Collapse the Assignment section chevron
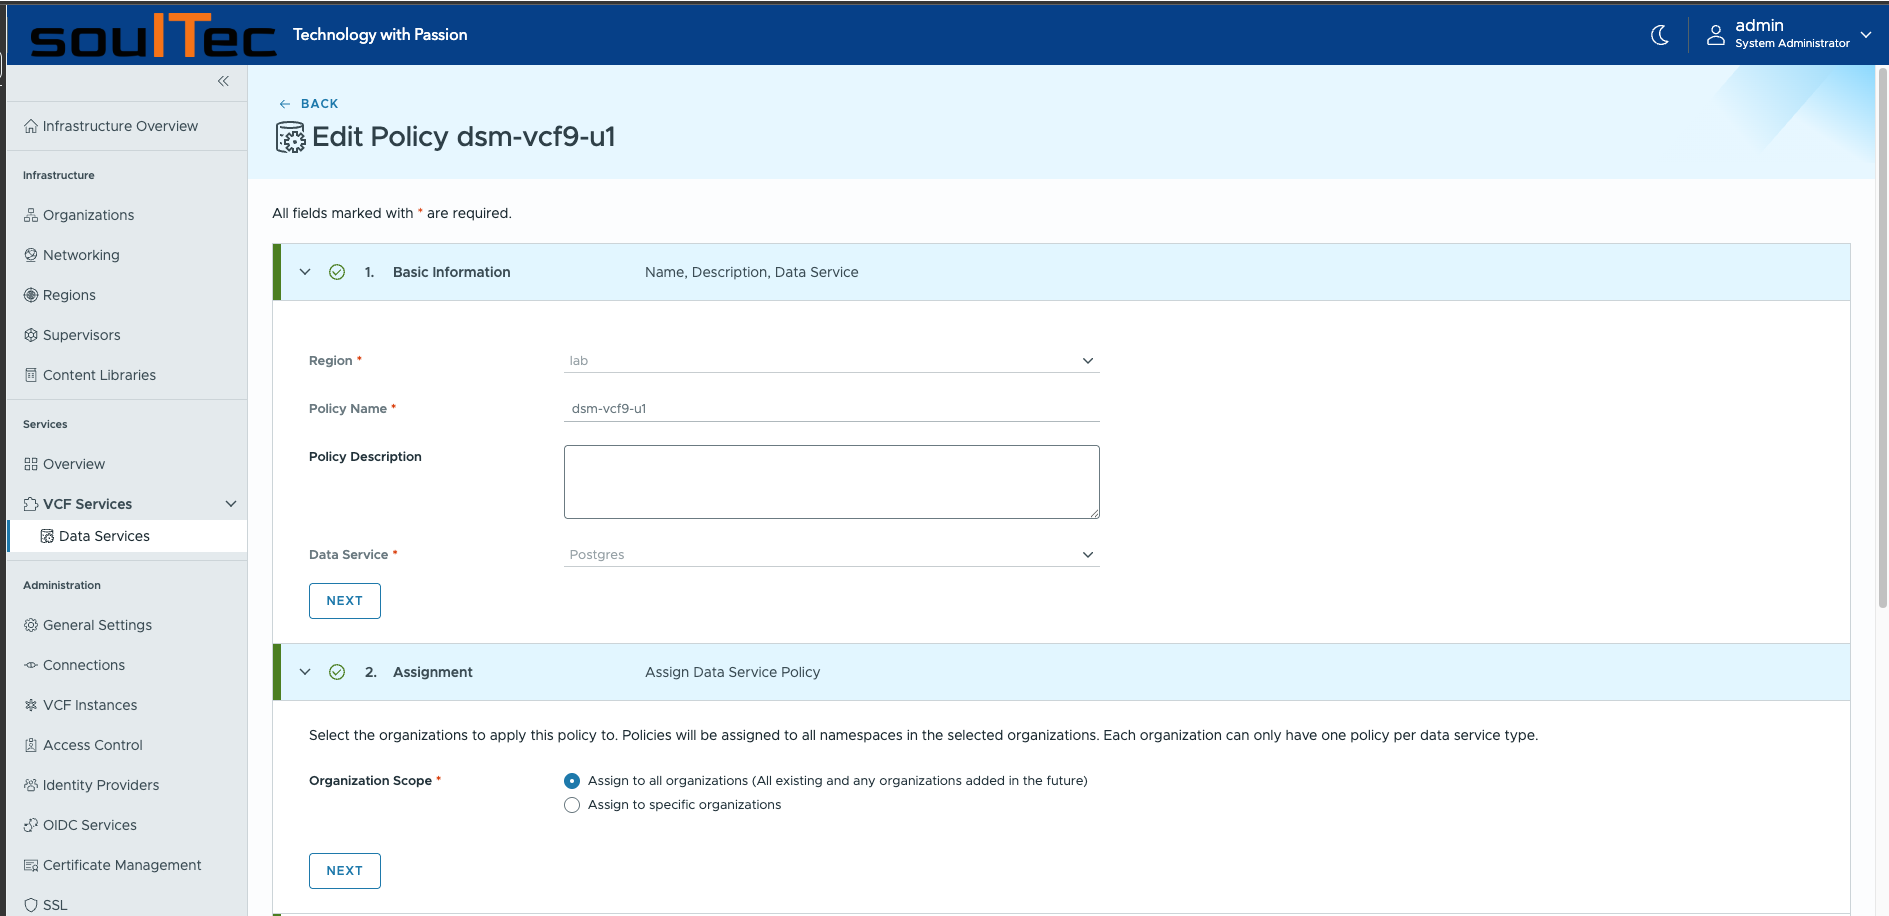The width and height of the screenshot is (1889, 916). [305, 671]
